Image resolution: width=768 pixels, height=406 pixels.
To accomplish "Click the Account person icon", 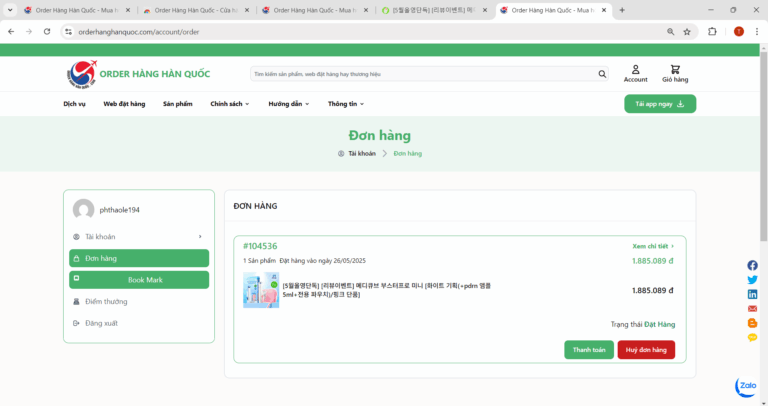I will [x=635, y=70].
